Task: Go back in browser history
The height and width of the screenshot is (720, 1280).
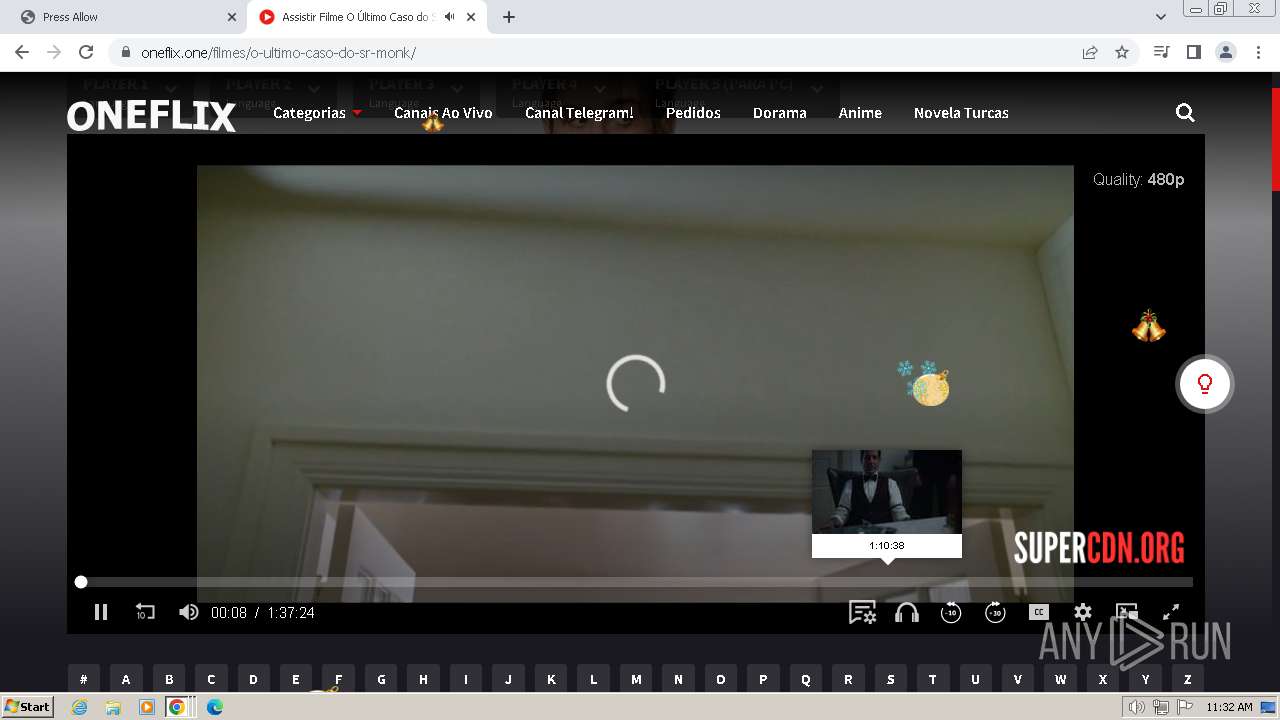Action: point(22,52)
